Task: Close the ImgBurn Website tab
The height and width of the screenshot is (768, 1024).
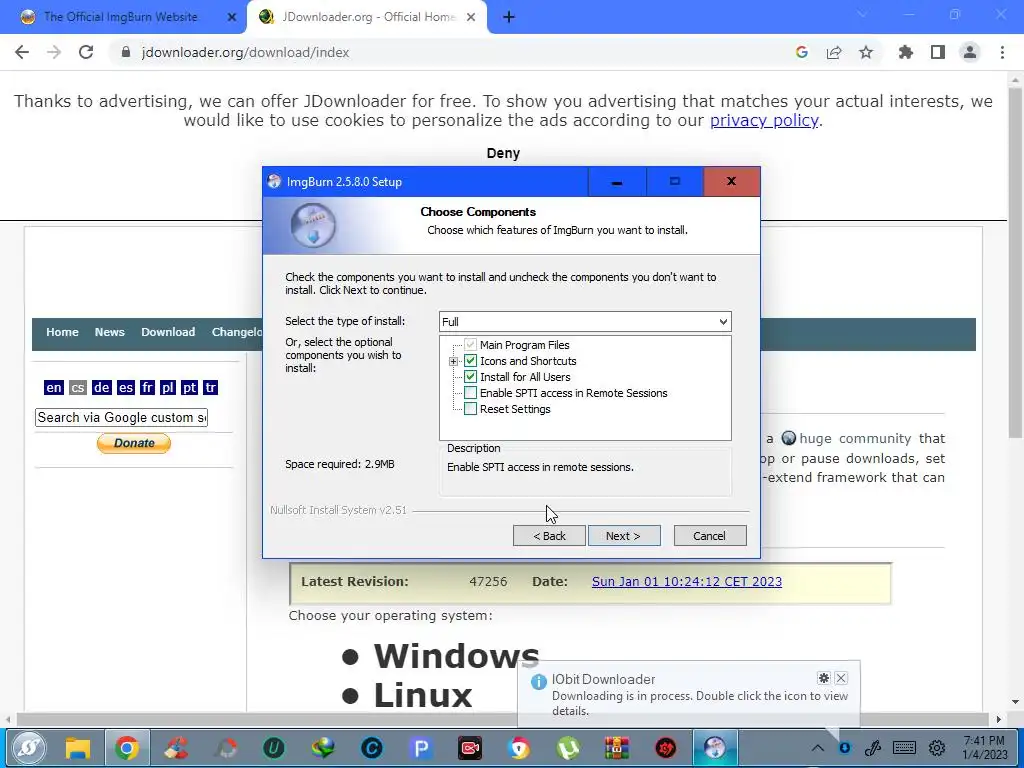Action: coord(232,17)
